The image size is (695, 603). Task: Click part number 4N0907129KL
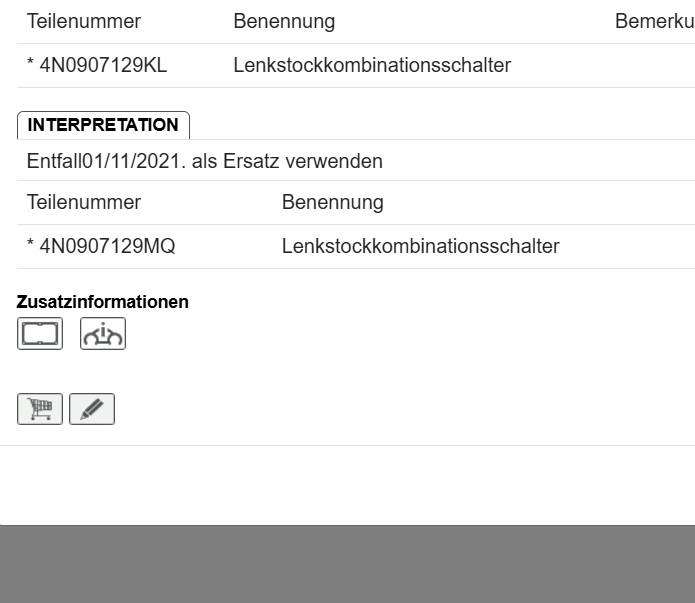point(104,66)
